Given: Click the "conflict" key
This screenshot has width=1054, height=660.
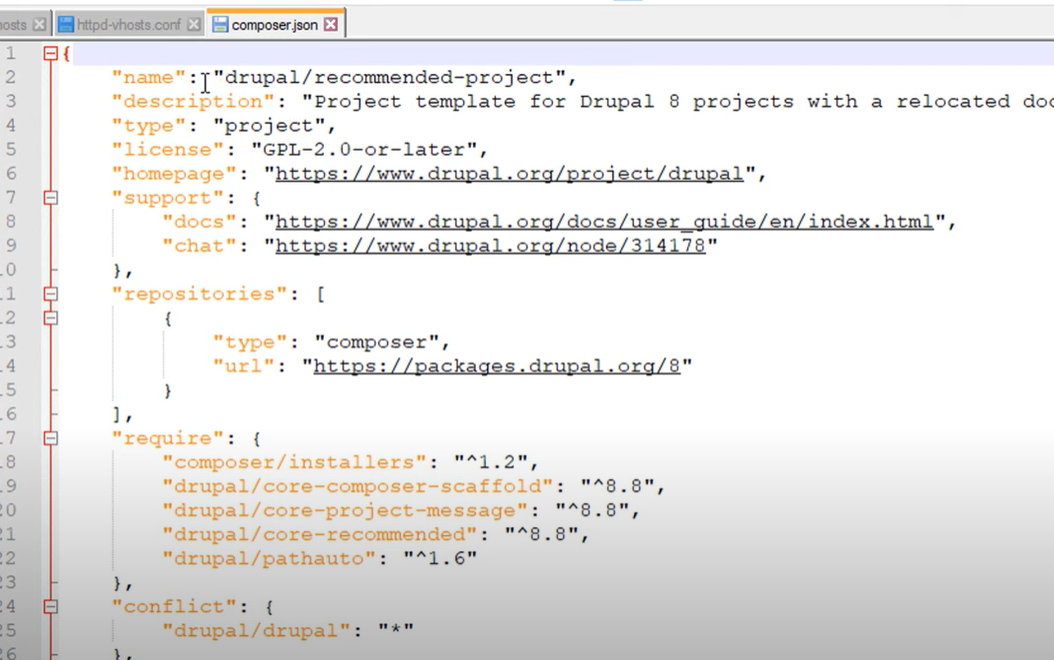Looking at the screenshot, I should point(175,606).
